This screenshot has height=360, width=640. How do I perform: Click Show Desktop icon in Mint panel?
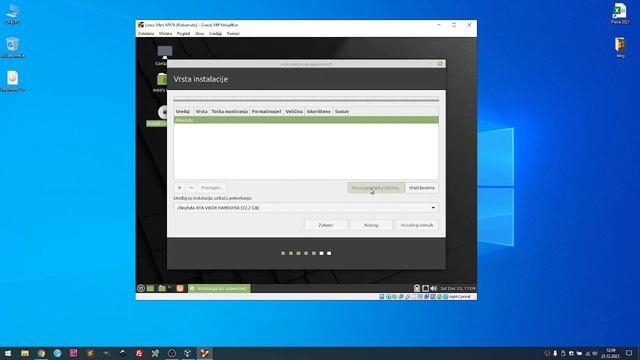[x=151, y=288]
